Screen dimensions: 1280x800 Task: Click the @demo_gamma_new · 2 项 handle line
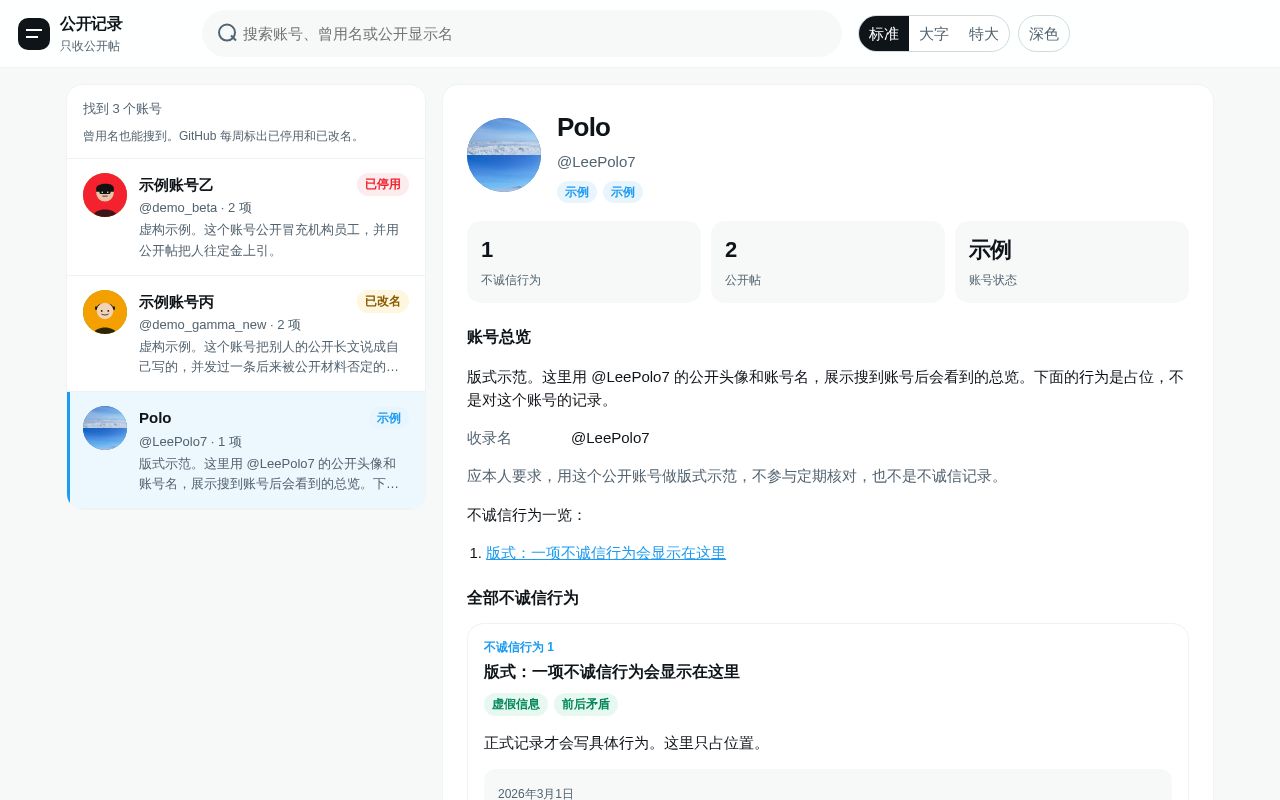[220, 325]
